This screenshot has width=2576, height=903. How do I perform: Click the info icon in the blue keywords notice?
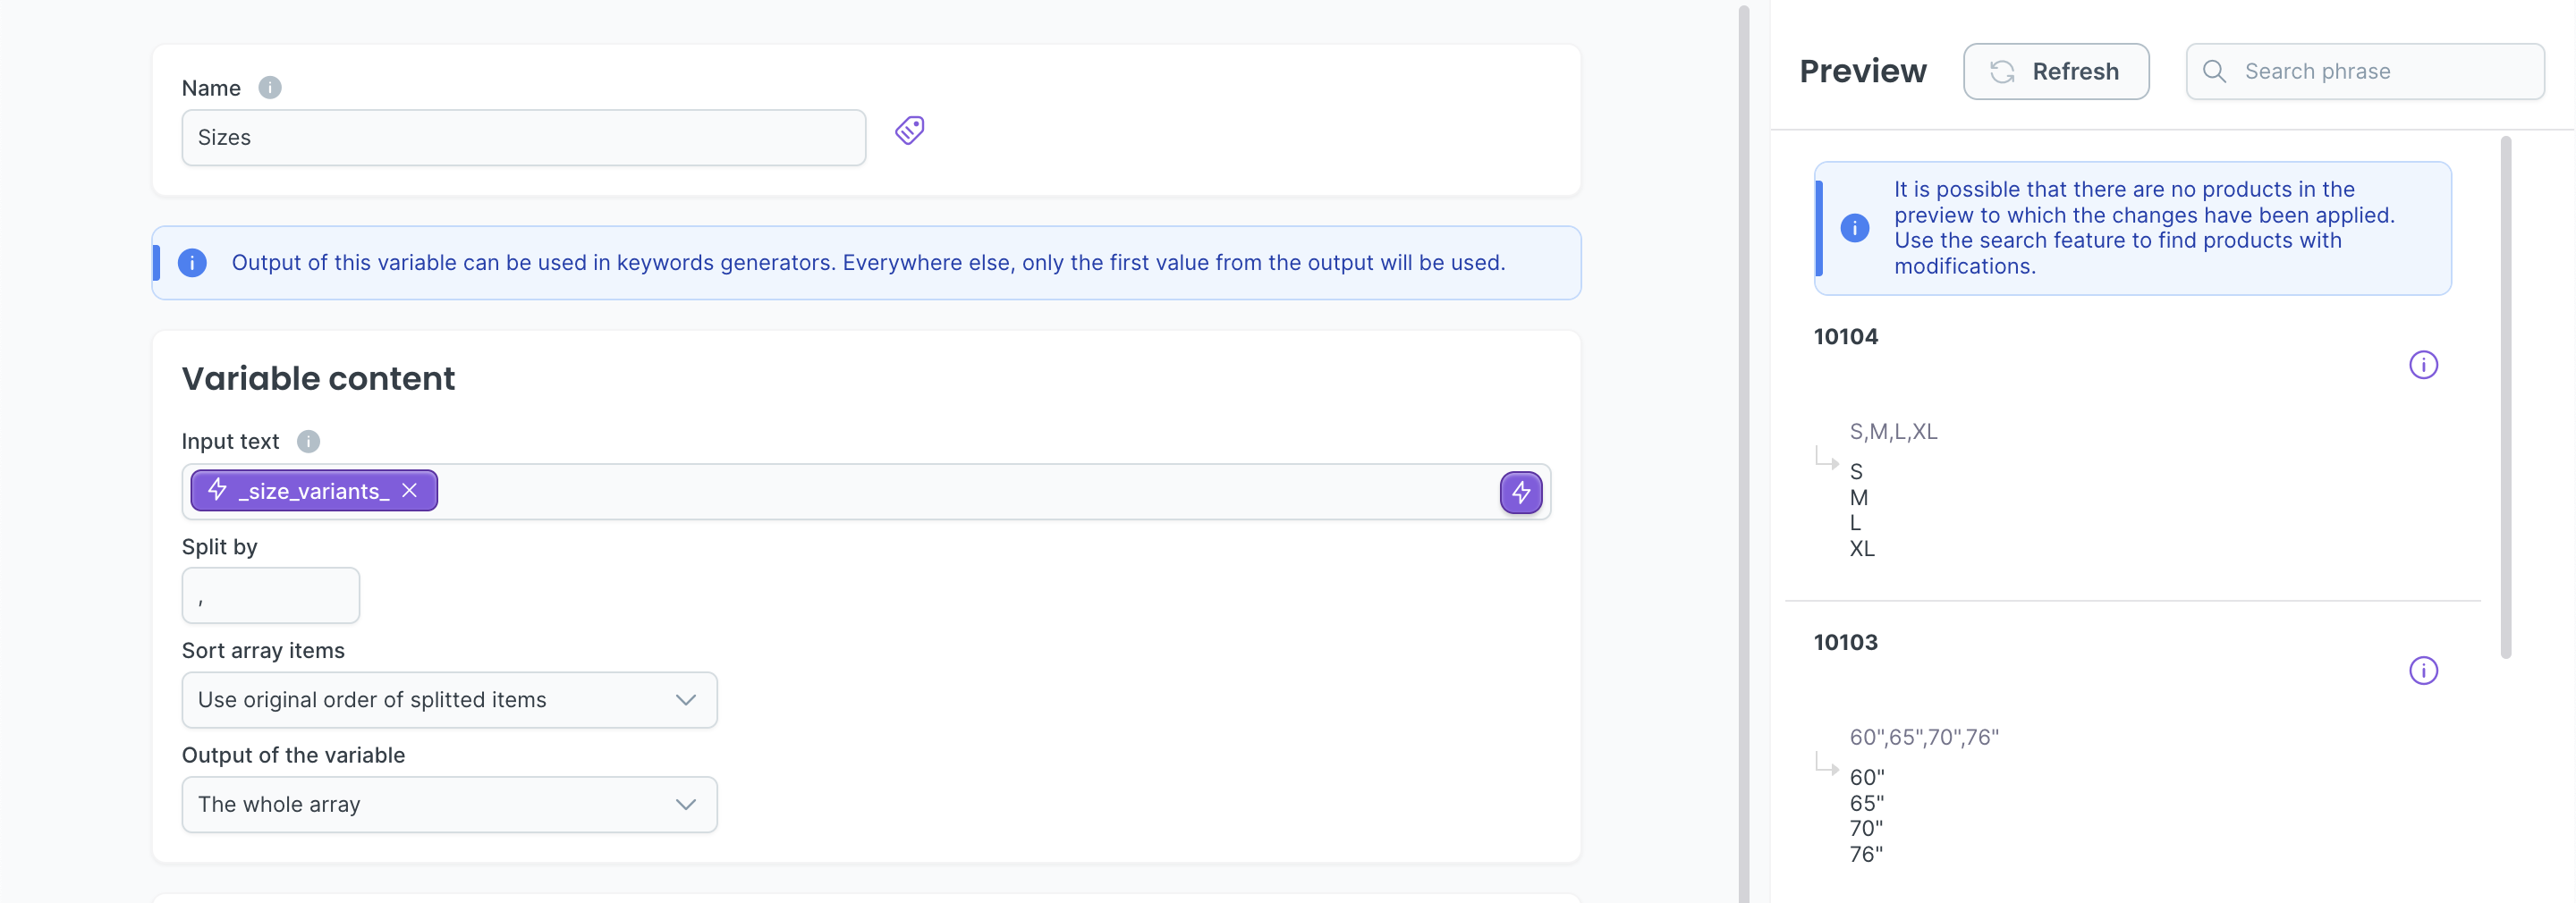tap(192, 263)
